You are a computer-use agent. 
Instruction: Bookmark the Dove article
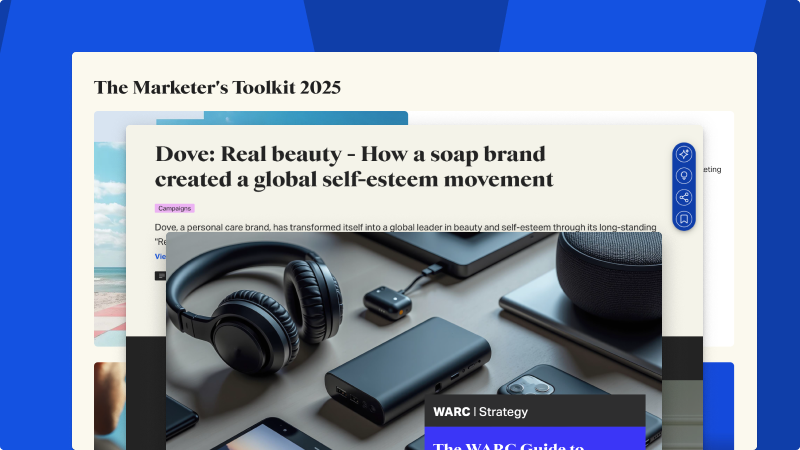(684, 219)
